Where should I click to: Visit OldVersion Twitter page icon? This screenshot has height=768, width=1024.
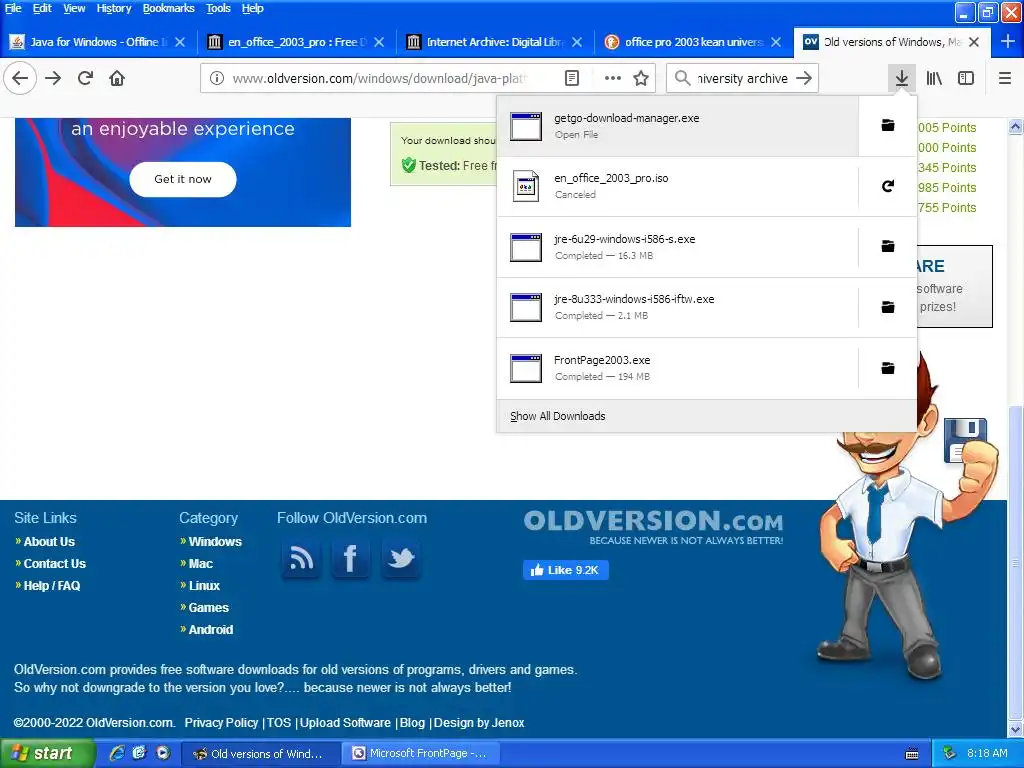pos(401,559)
